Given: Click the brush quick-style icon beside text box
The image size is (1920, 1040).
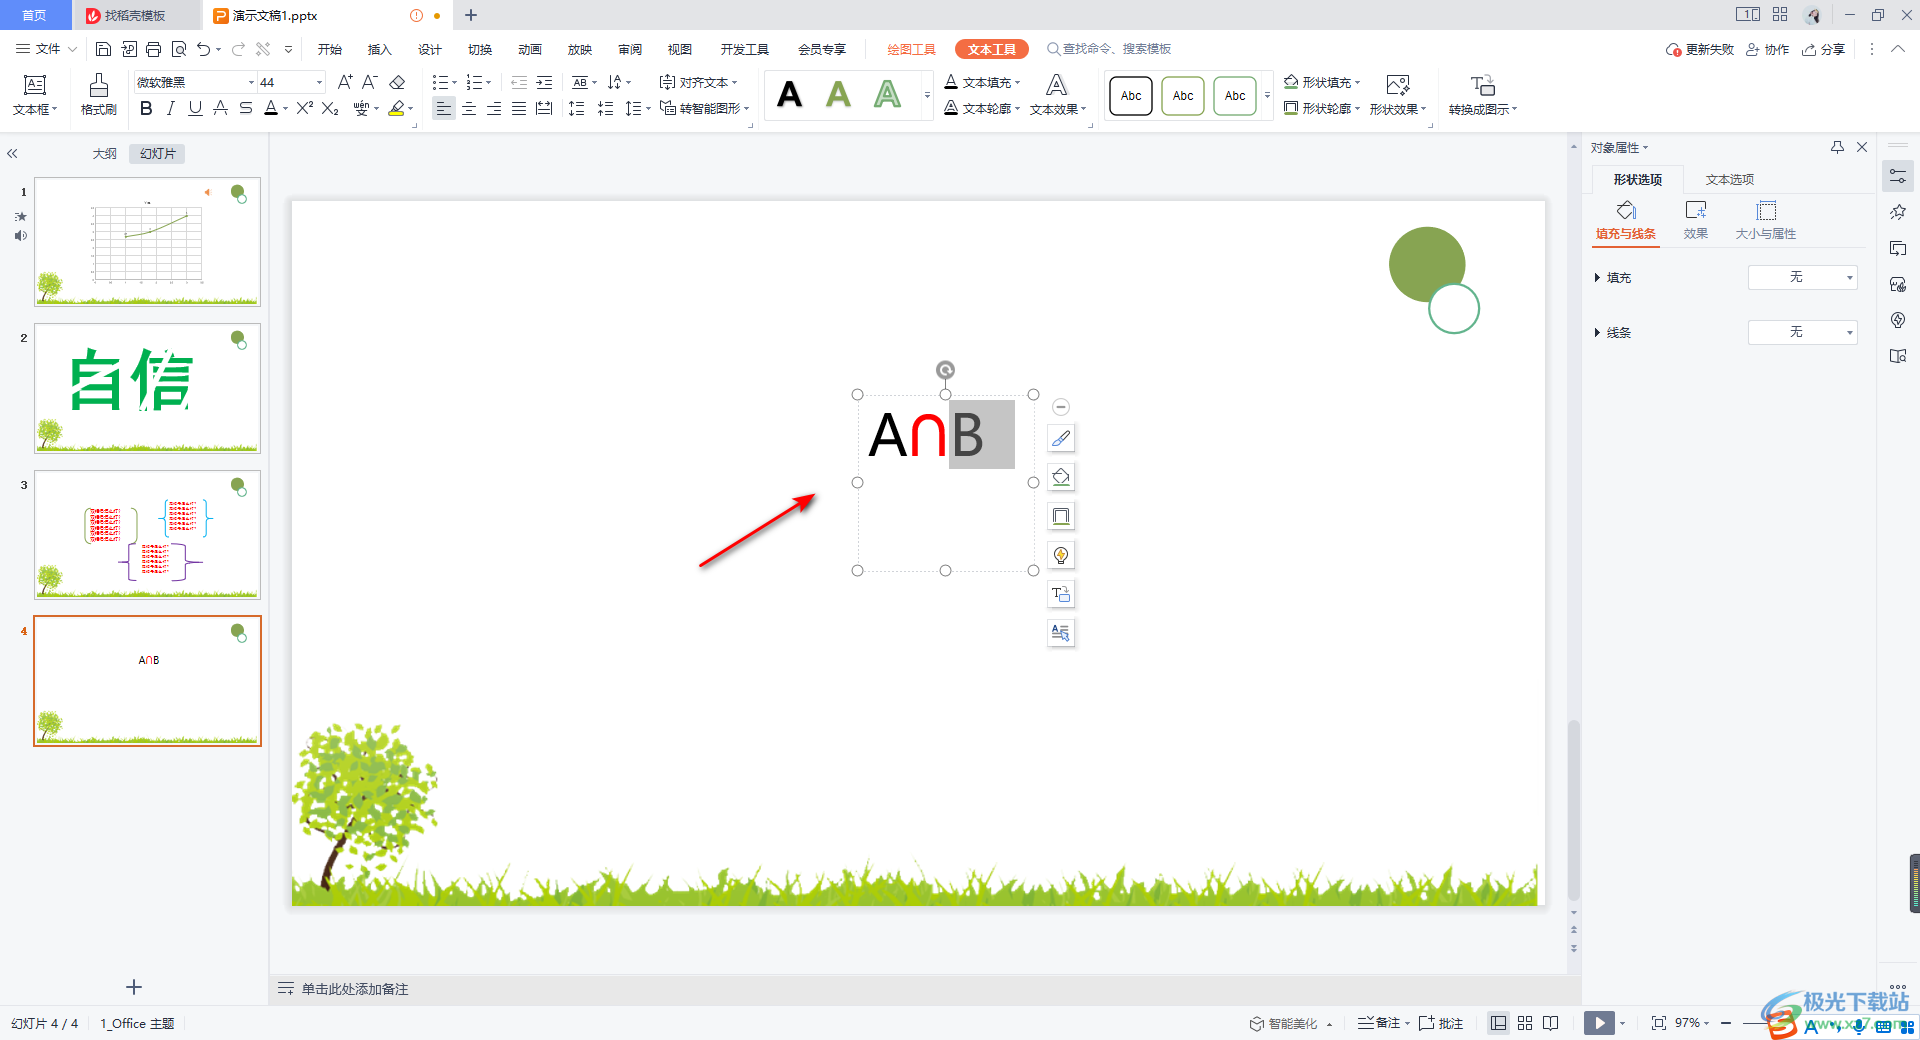Looking at the screenshot, I should pos(1061,438).
